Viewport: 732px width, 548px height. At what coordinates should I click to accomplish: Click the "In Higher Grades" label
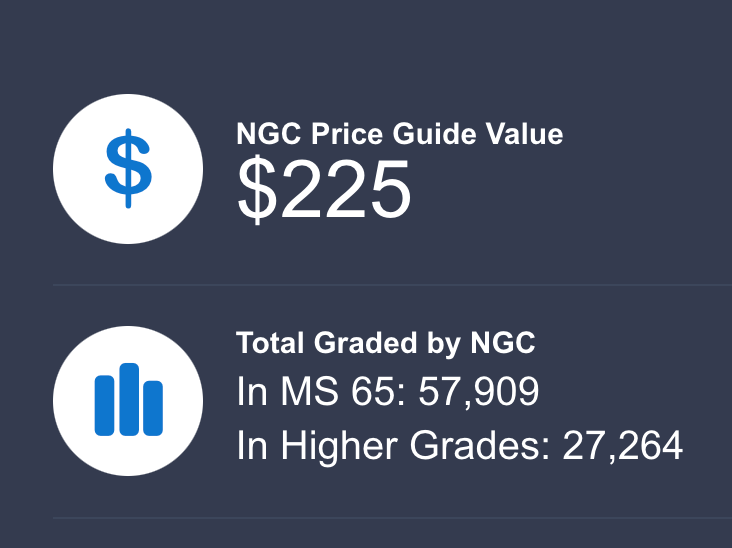[393, 445]
